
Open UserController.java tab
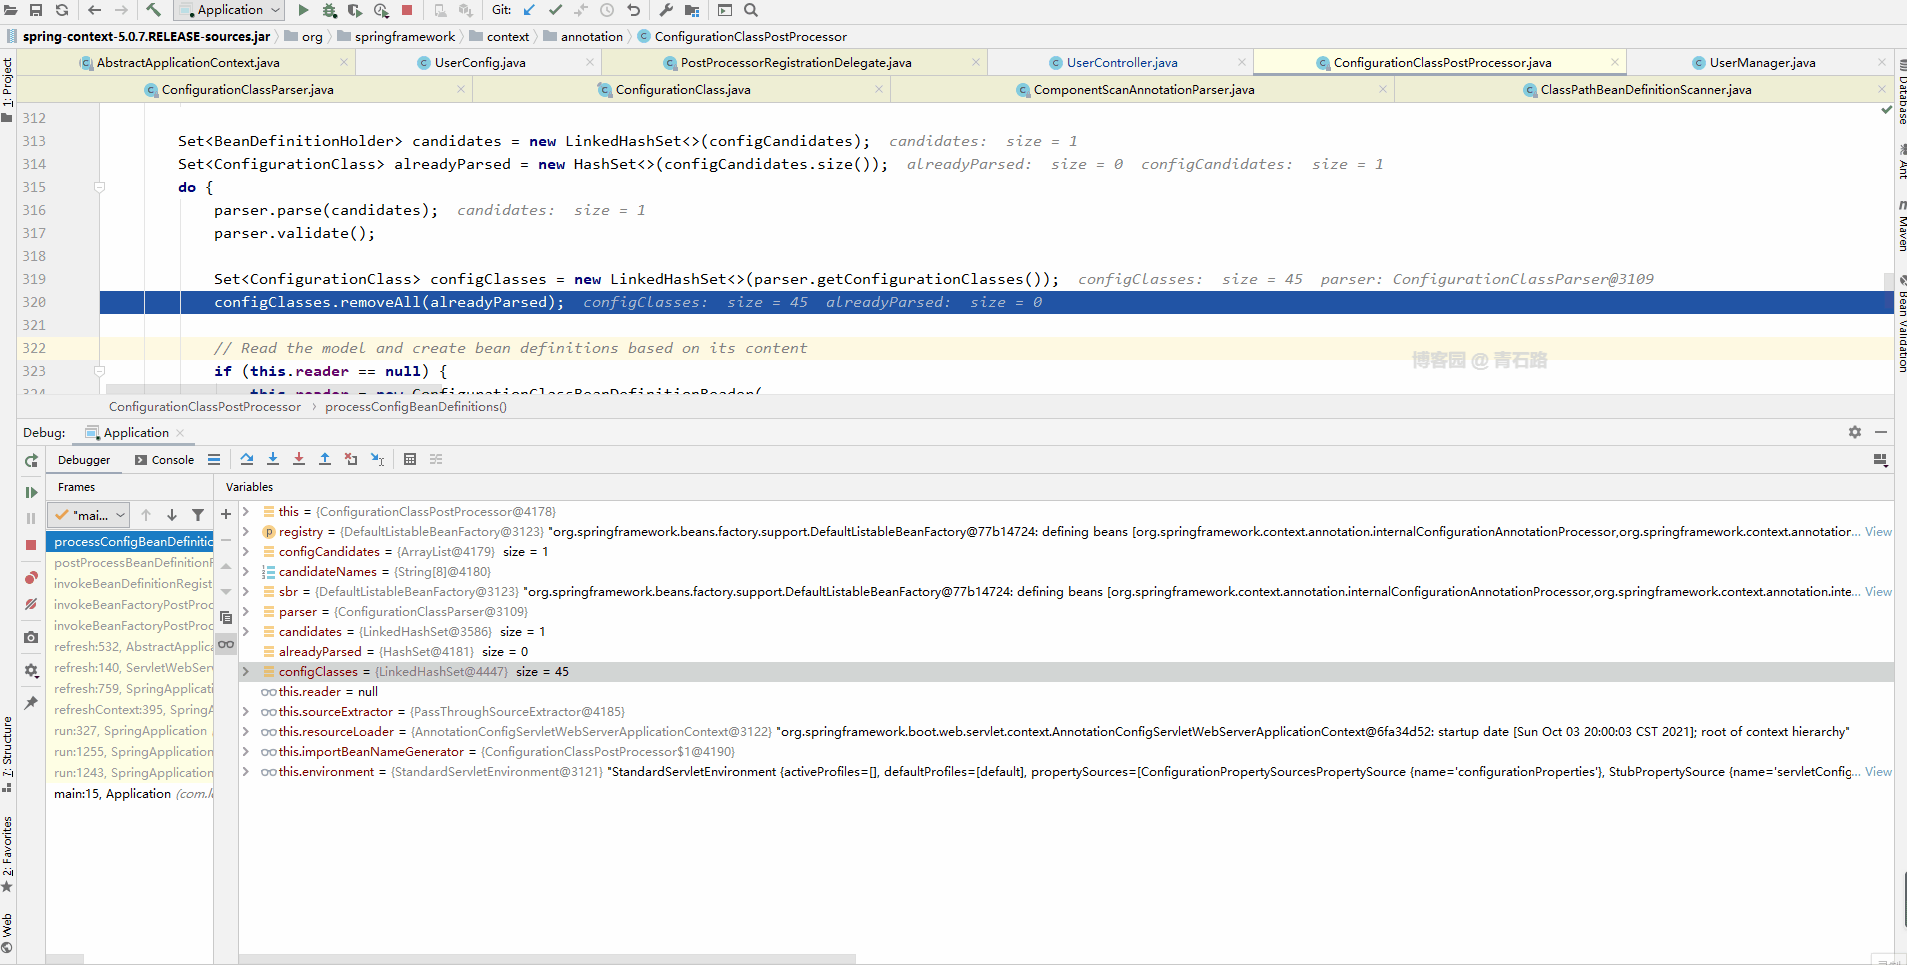click(x=1122, y=62)
